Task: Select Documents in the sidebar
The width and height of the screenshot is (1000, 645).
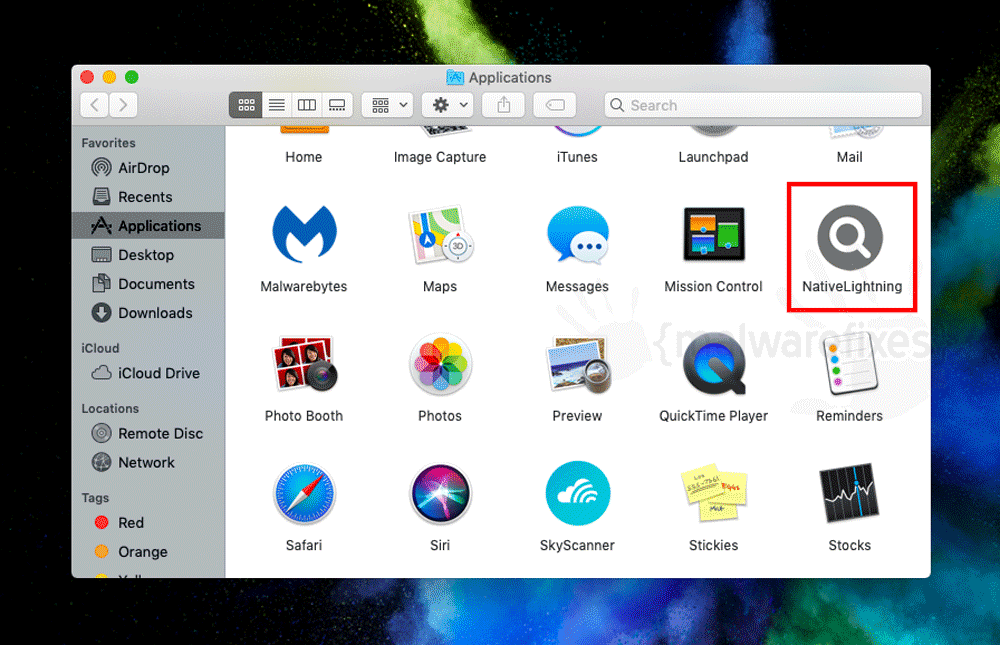Action: click(x=148, y=284)
